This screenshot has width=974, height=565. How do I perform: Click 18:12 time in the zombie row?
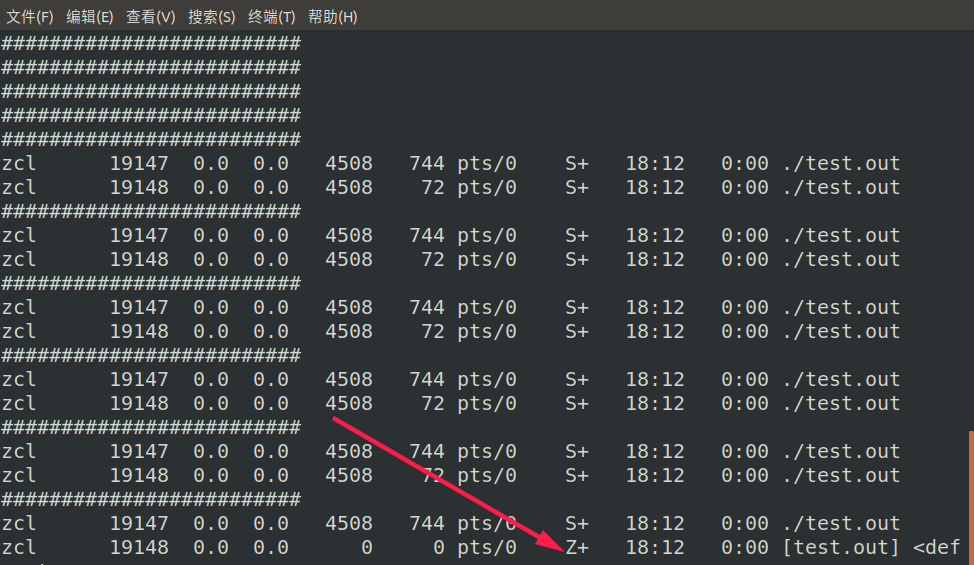pyautogui.click(x=655, y=547)
